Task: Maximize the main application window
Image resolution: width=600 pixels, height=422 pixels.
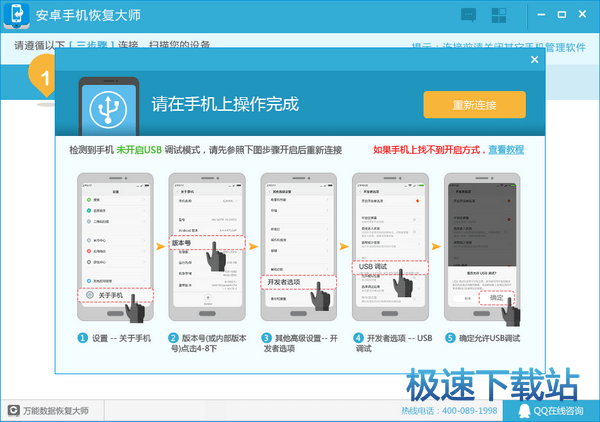Action: 562,15
